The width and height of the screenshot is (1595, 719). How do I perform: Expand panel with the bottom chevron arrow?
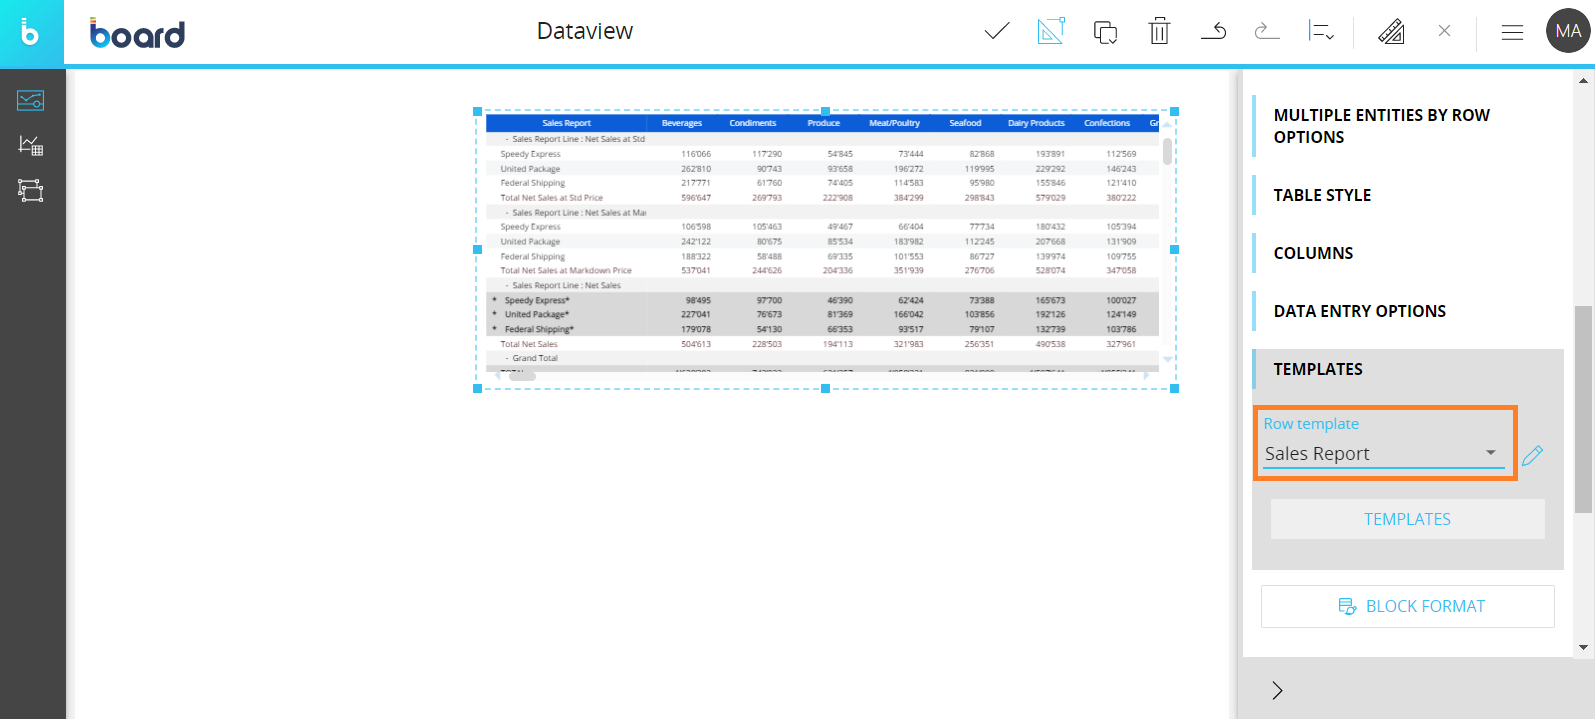1277,690
